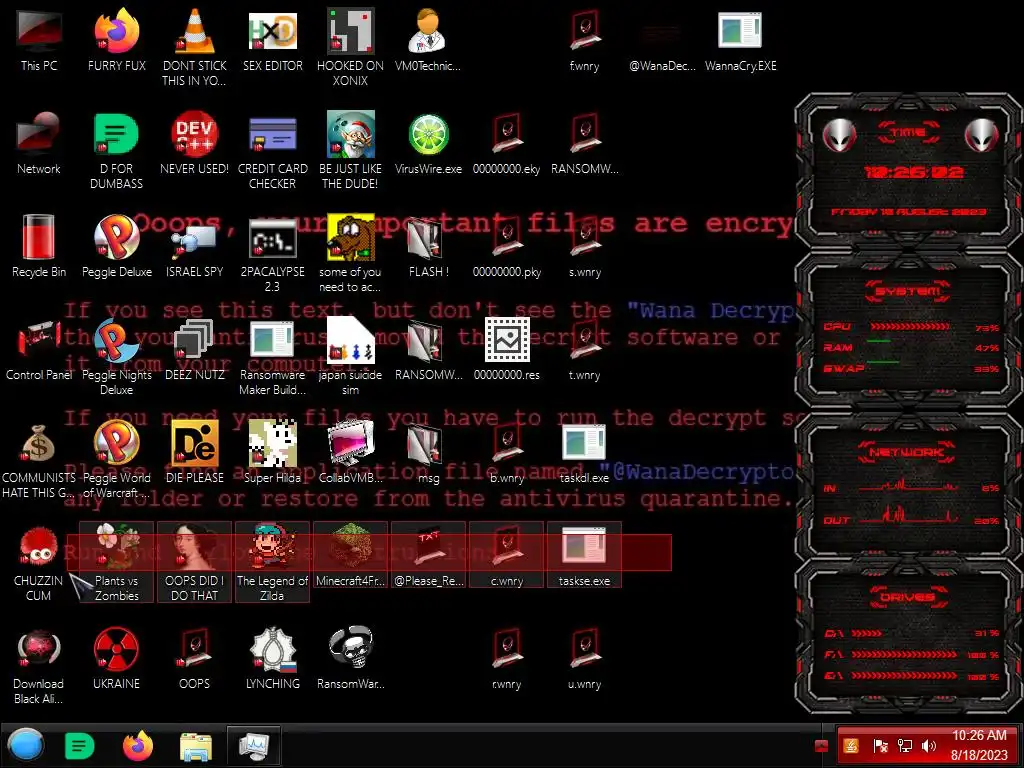Launch VirusWire.exe lime icon
The width and height of the screenshot is (1024, 768).
pos(428,144)
